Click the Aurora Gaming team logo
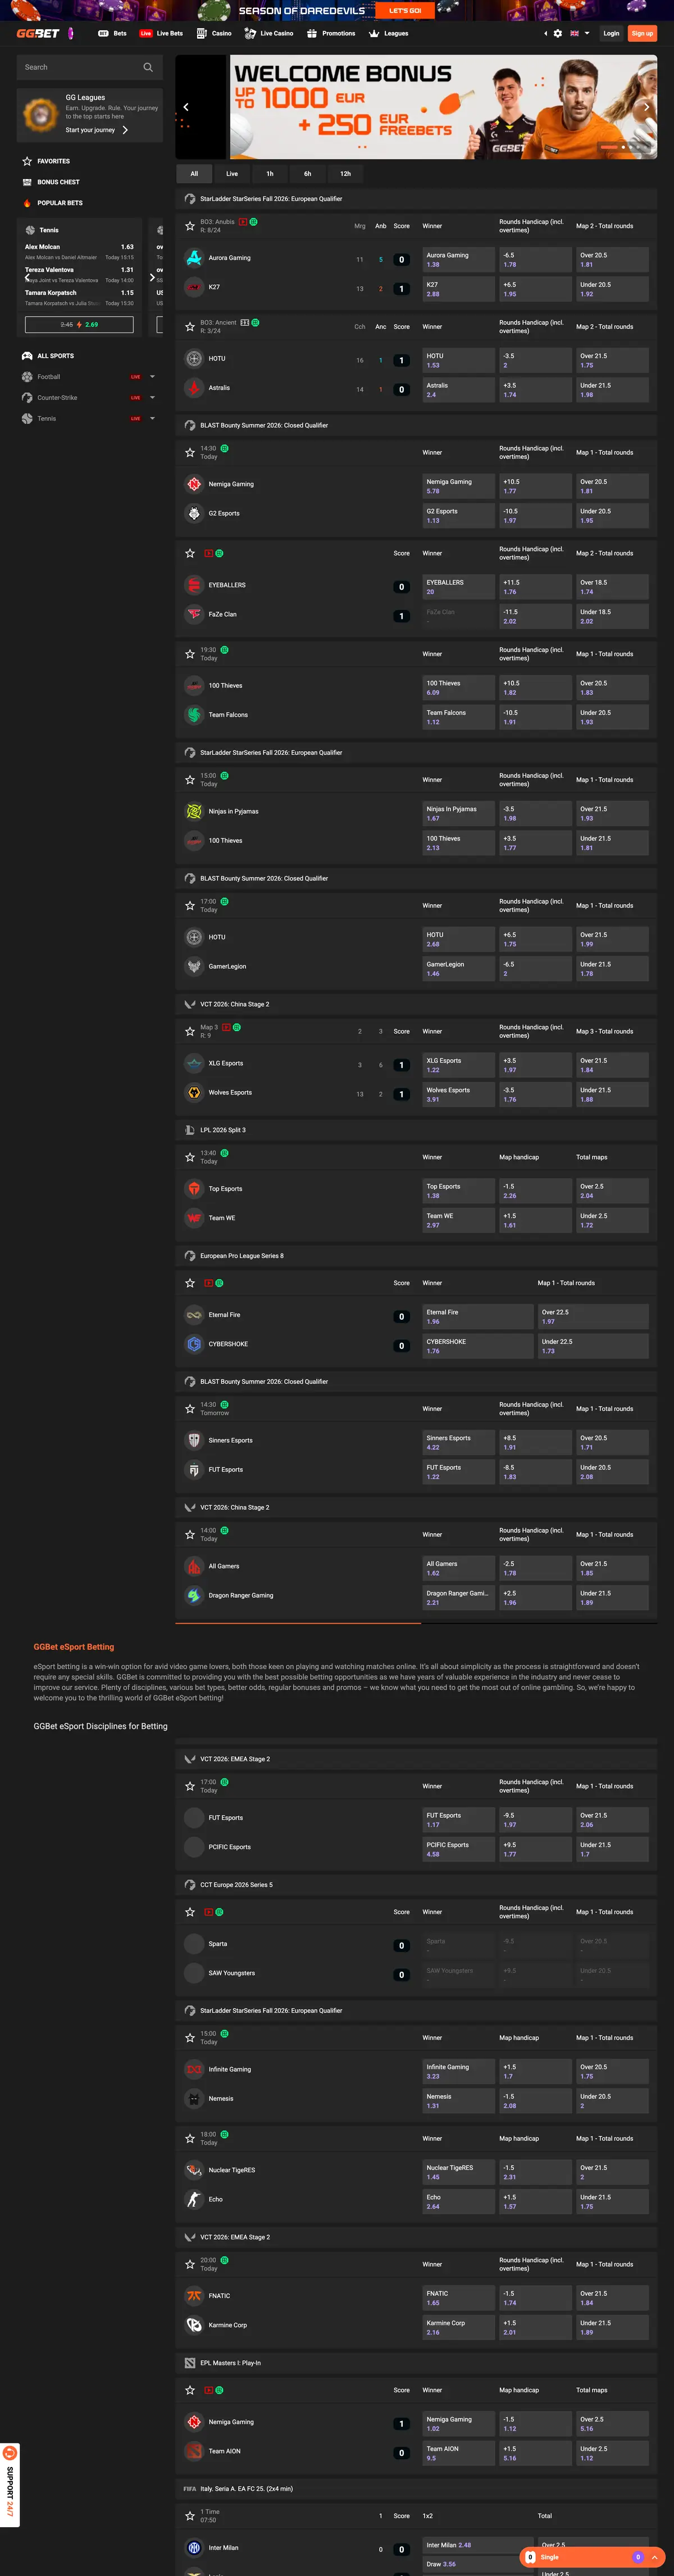 (x=194, y=258)
